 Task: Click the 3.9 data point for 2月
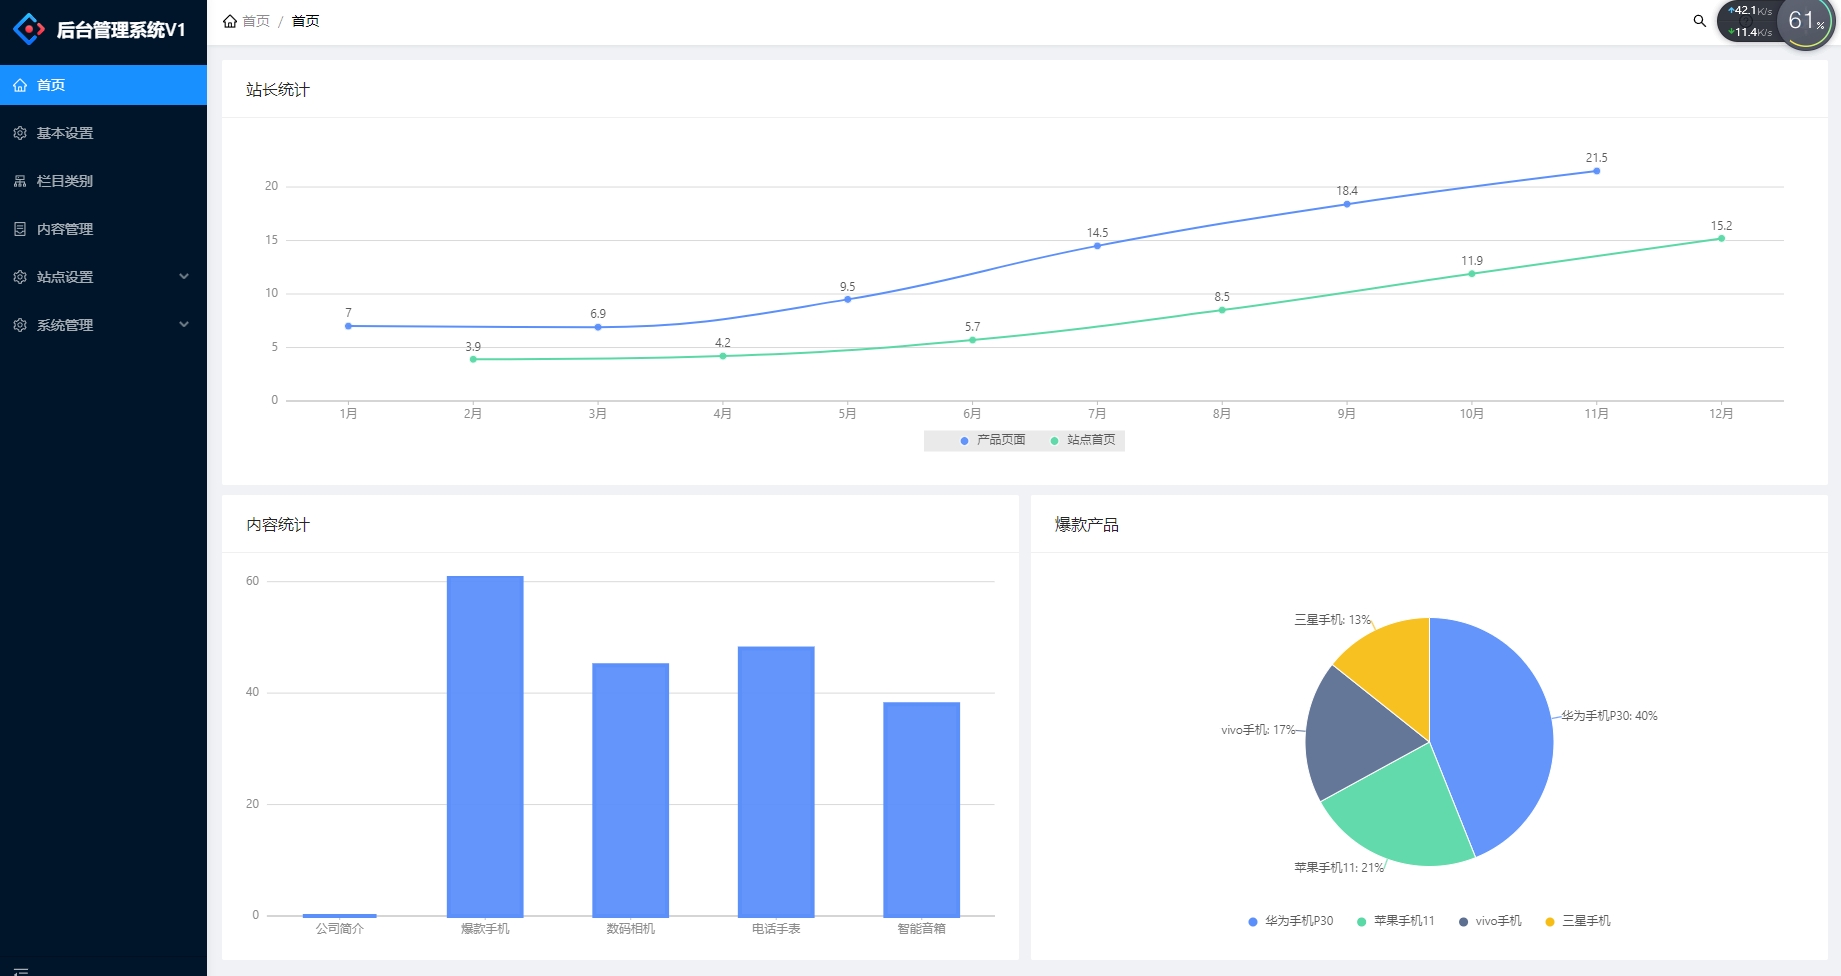click(473, 359)
